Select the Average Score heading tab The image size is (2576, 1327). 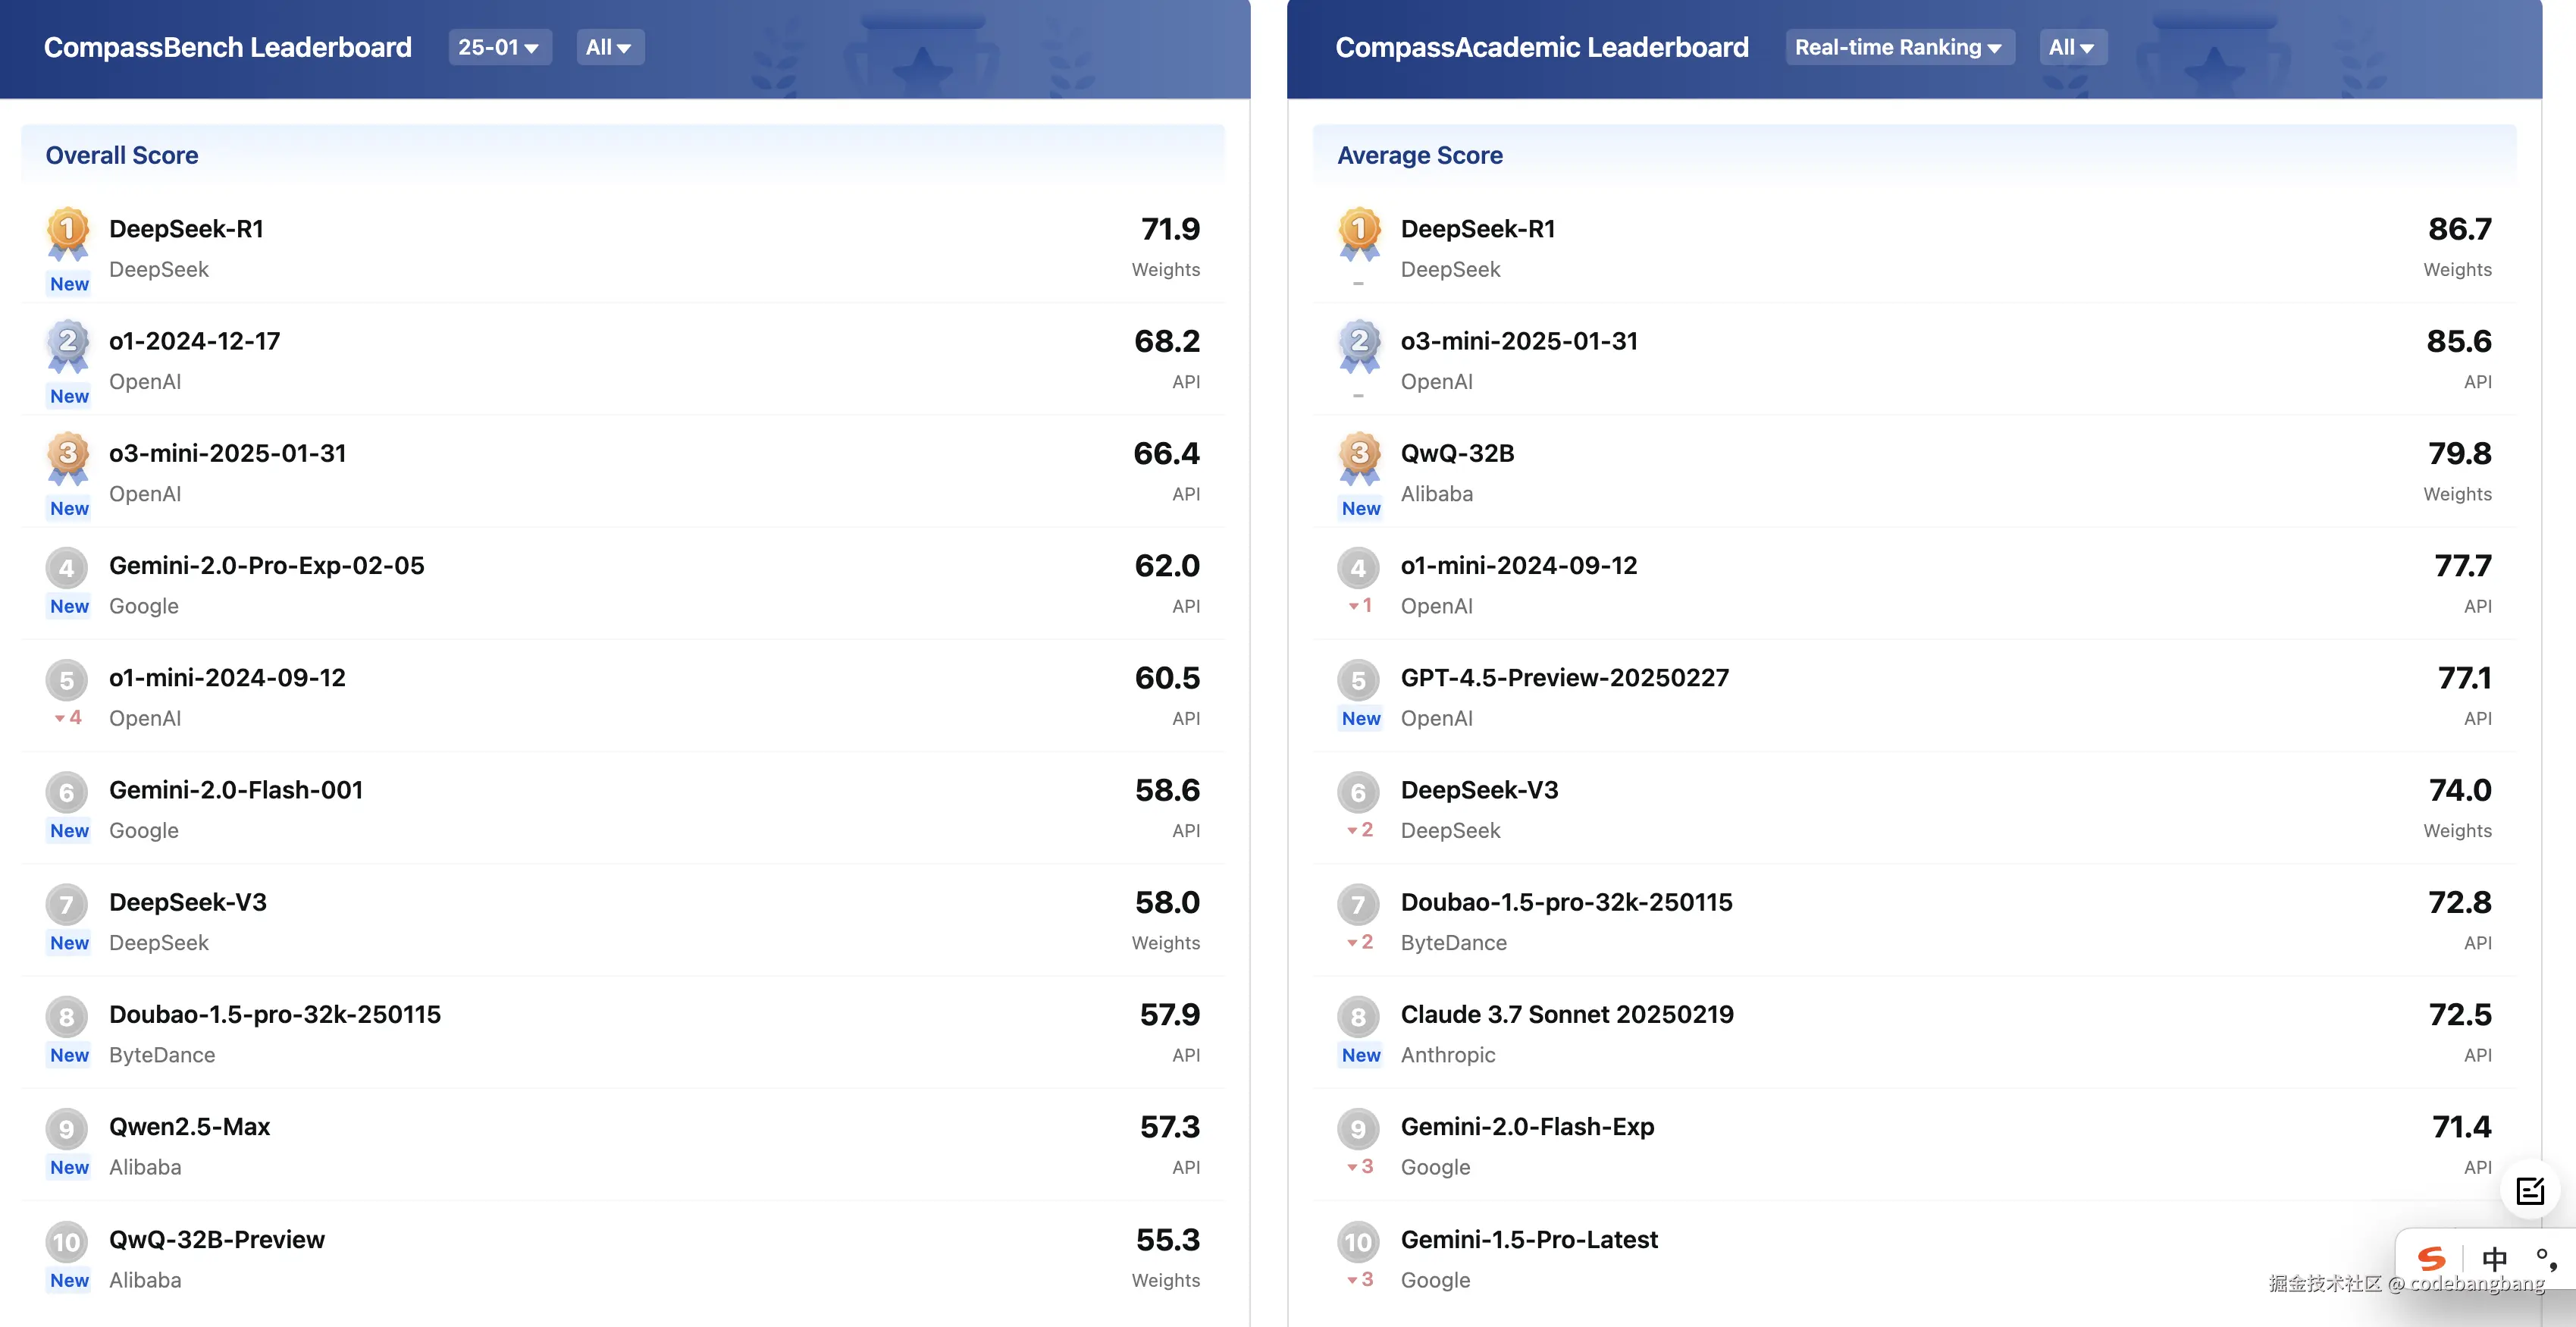(1420, 155)
